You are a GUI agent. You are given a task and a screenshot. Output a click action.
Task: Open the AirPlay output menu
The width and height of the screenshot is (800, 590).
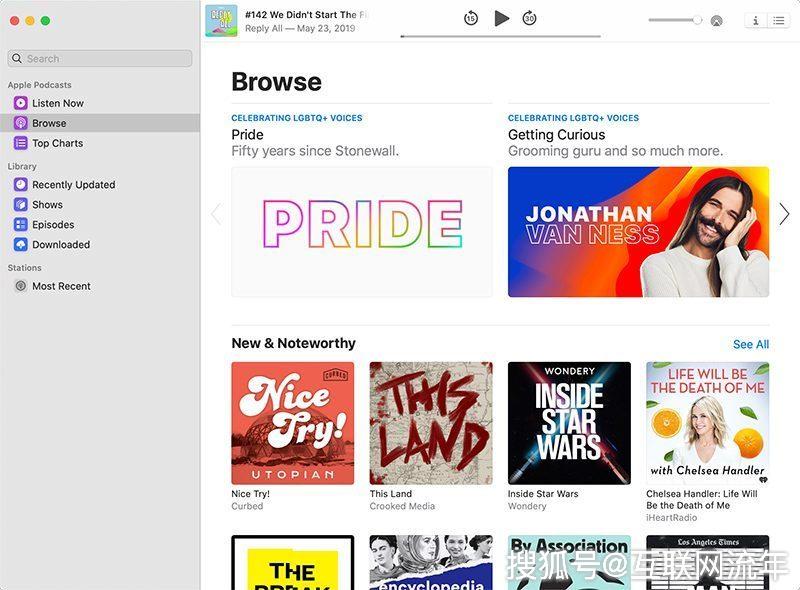[x=717, y=21]
